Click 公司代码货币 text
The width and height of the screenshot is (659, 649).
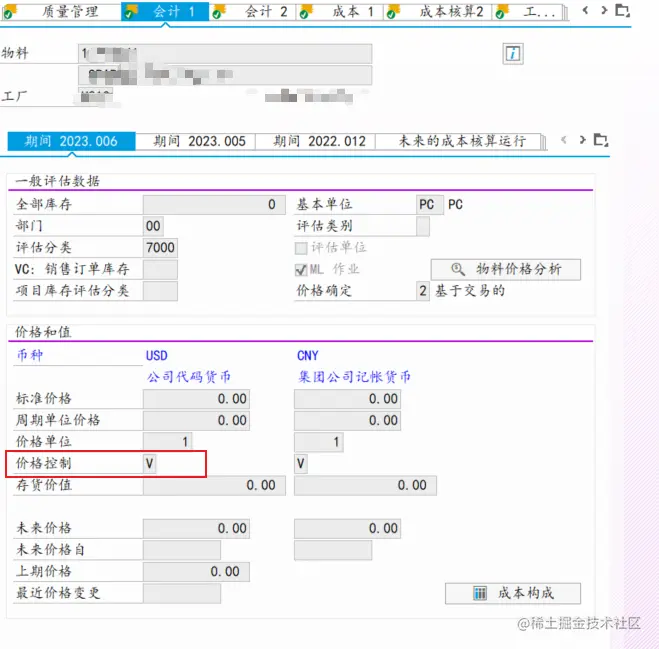tap(189, 377)
